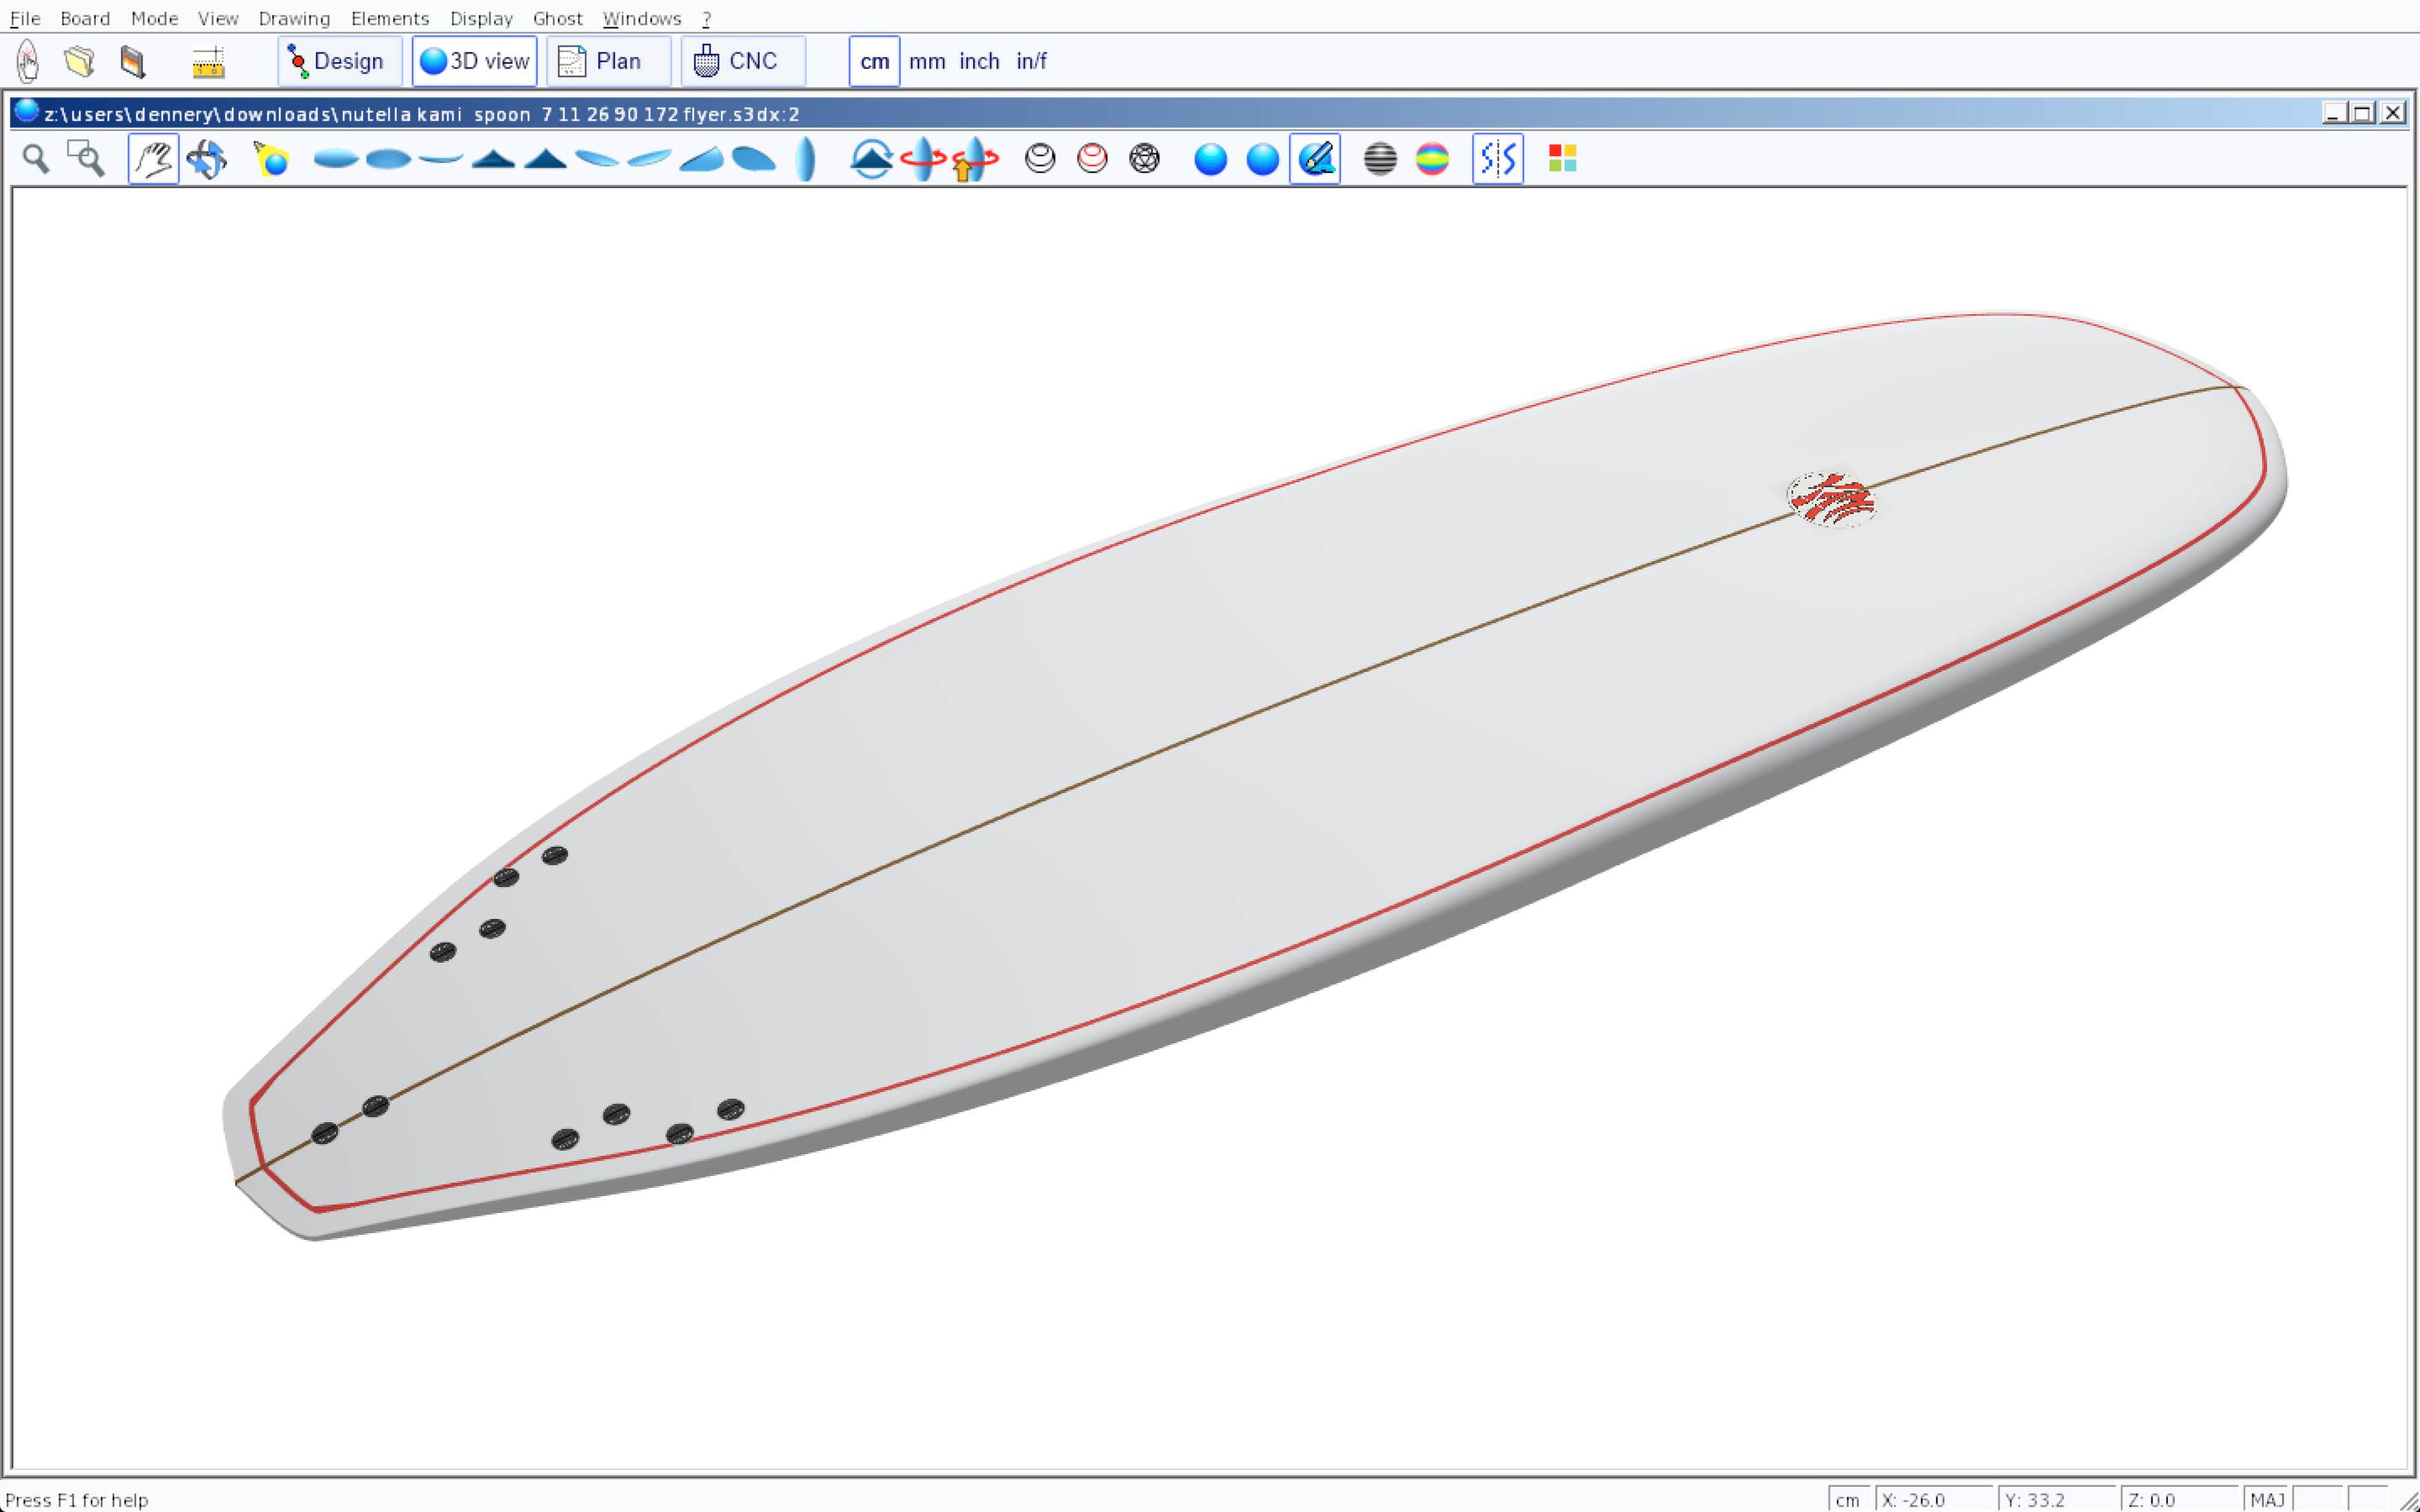Viewport: 2420px width, 1512px height.
Task: Select the pan hand tool
Action: click(153, 159)
